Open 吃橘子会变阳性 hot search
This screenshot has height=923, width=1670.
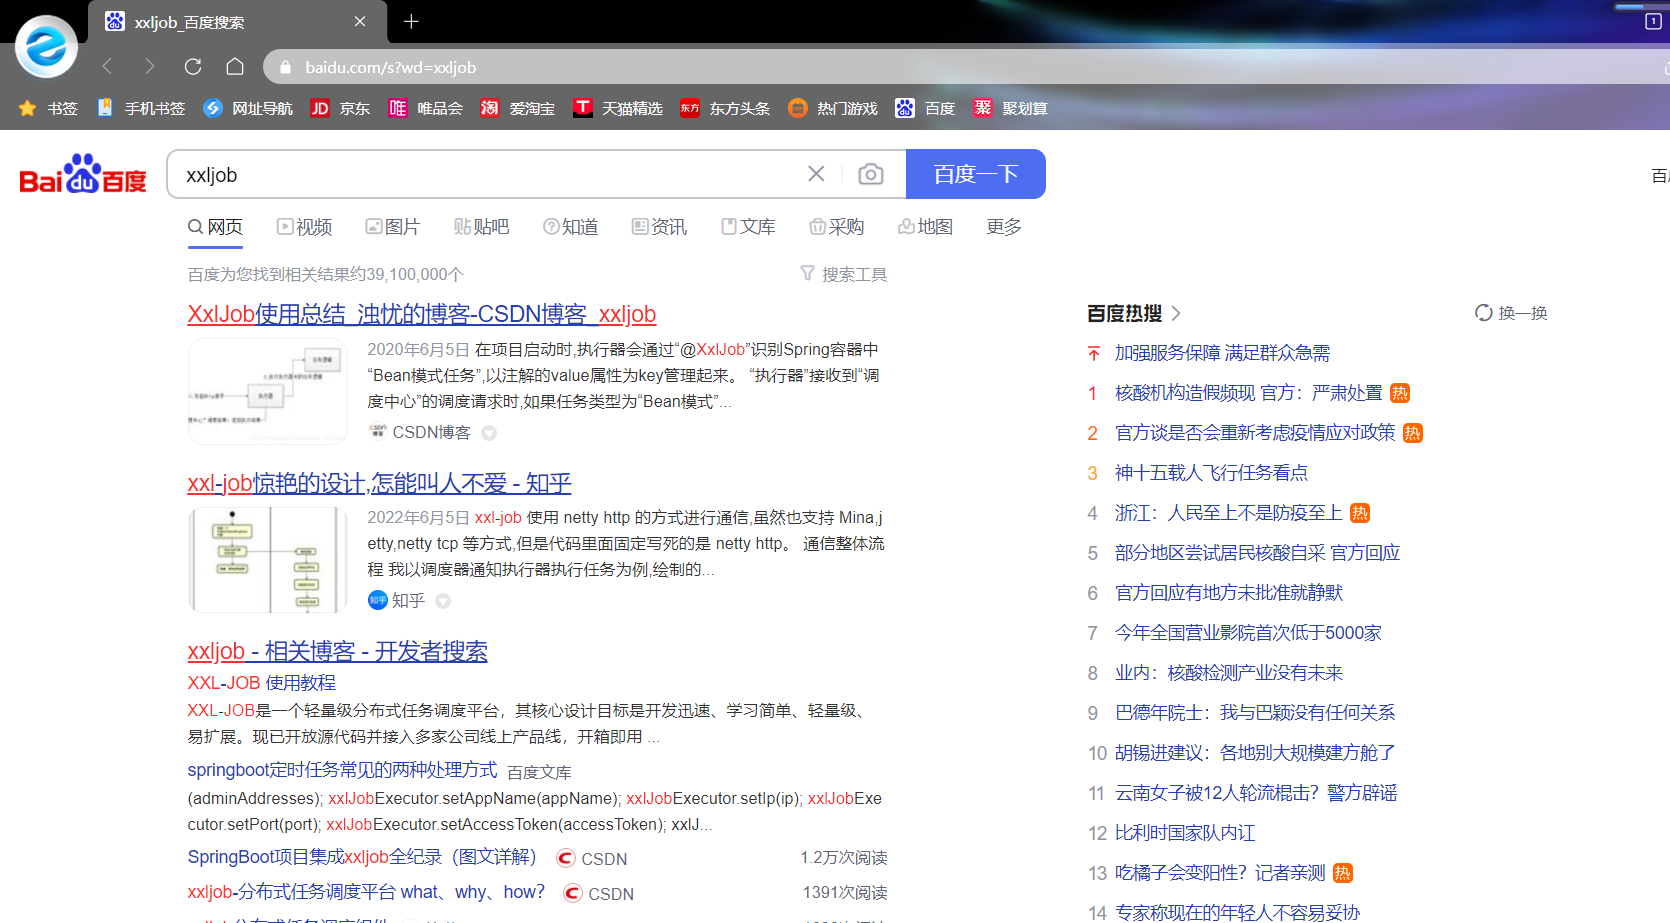(x=1220, y=873)
